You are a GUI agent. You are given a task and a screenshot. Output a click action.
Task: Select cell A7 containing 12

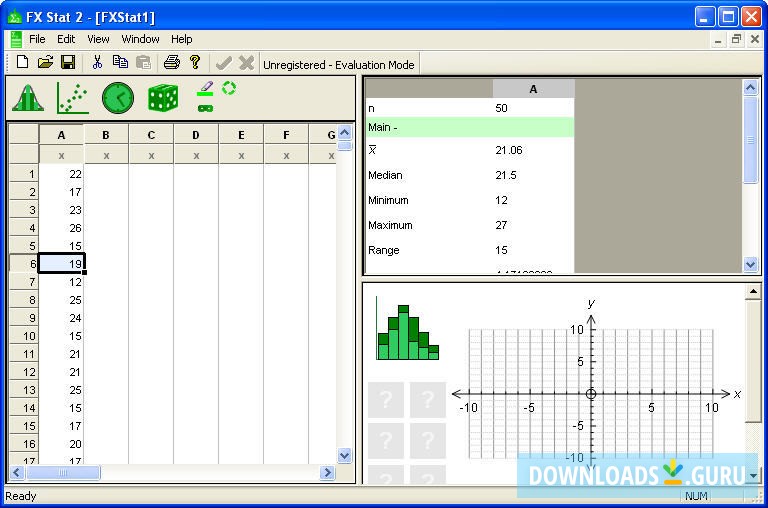pos(61,282)
